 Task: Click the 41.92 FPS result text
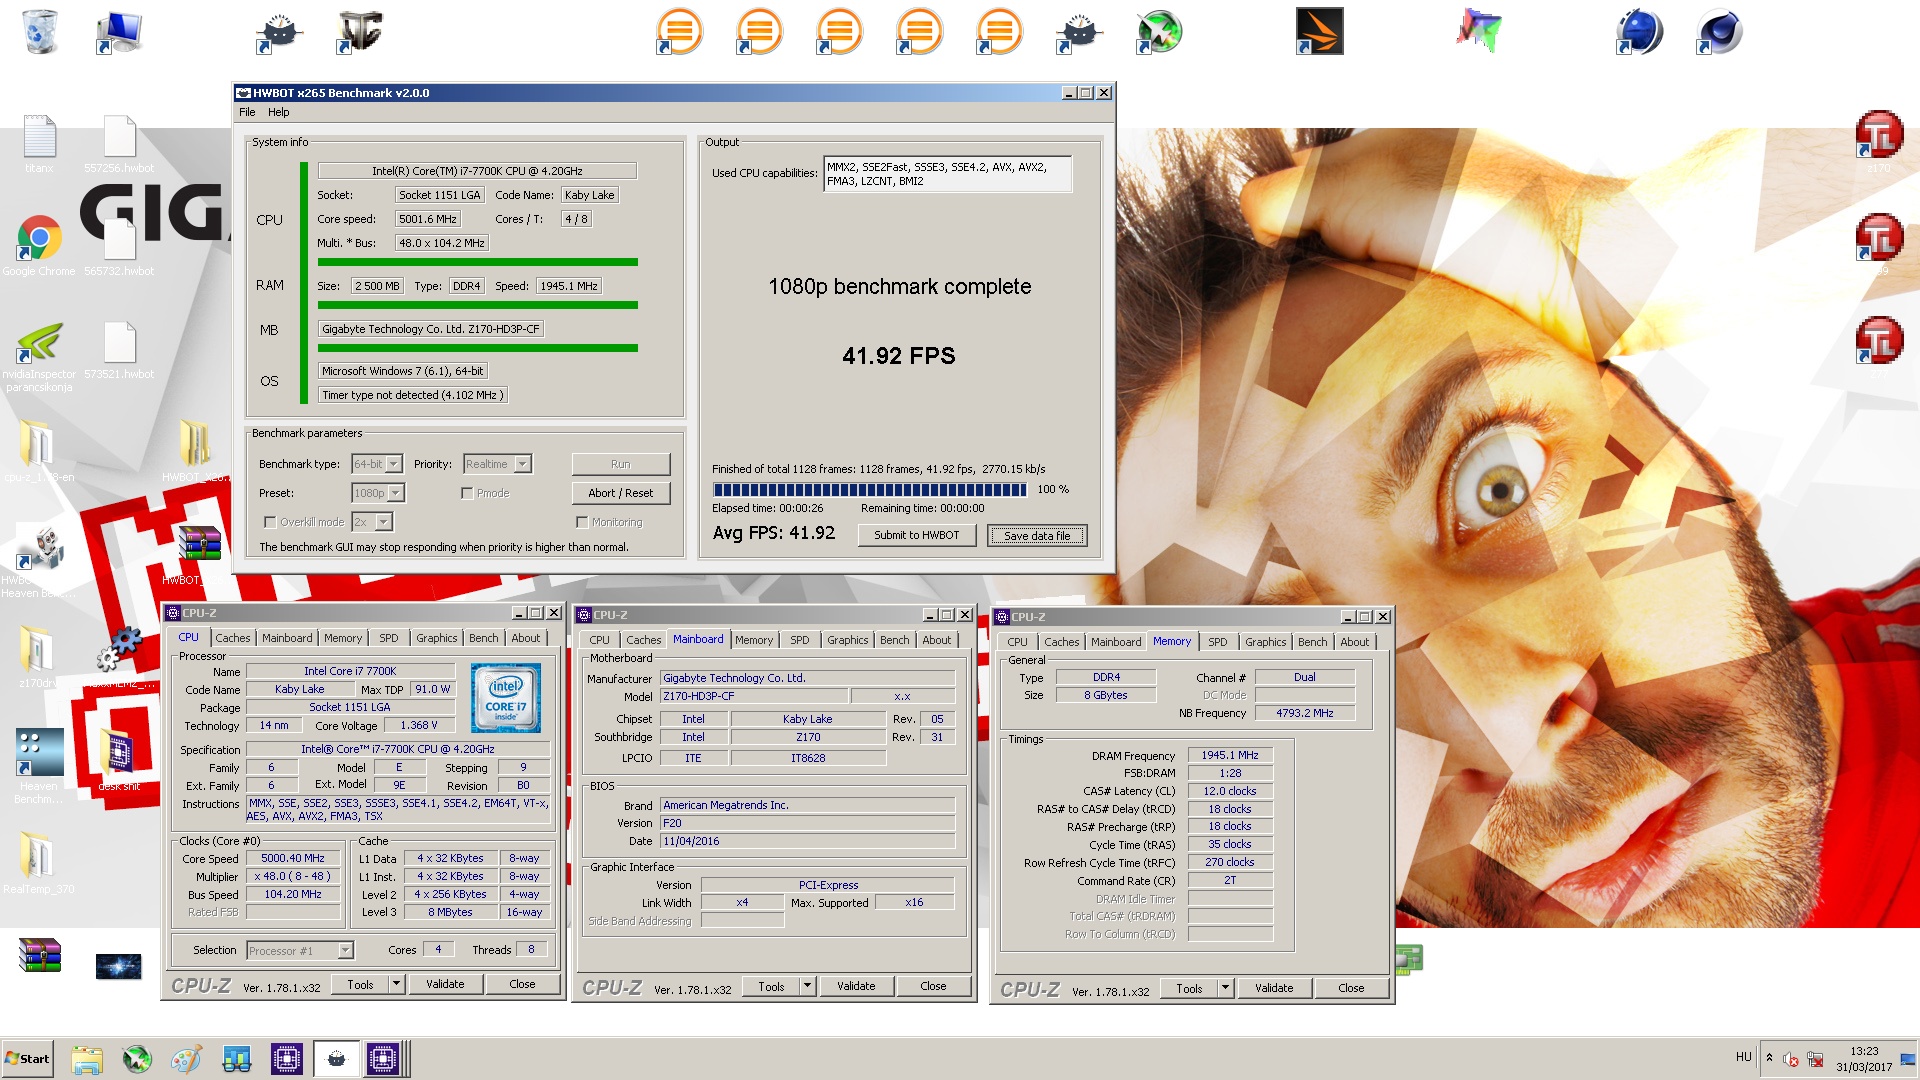pos(898,356)
